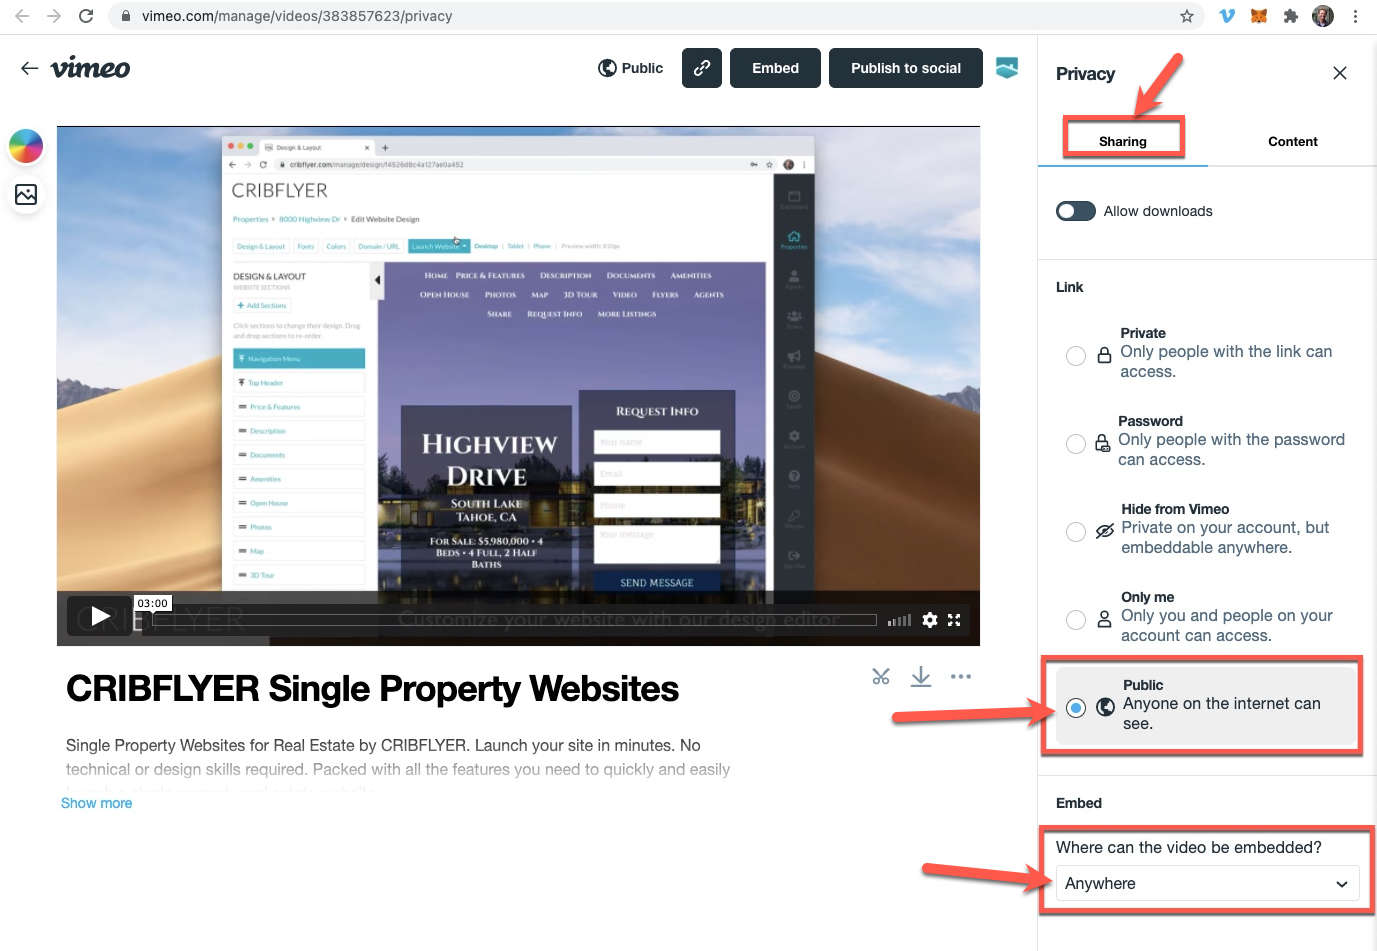Image resolution: width=1377 pixels, height=951 pixels.
Task: Enter fullscreen using the player expand icon
Action: (954, 620)
